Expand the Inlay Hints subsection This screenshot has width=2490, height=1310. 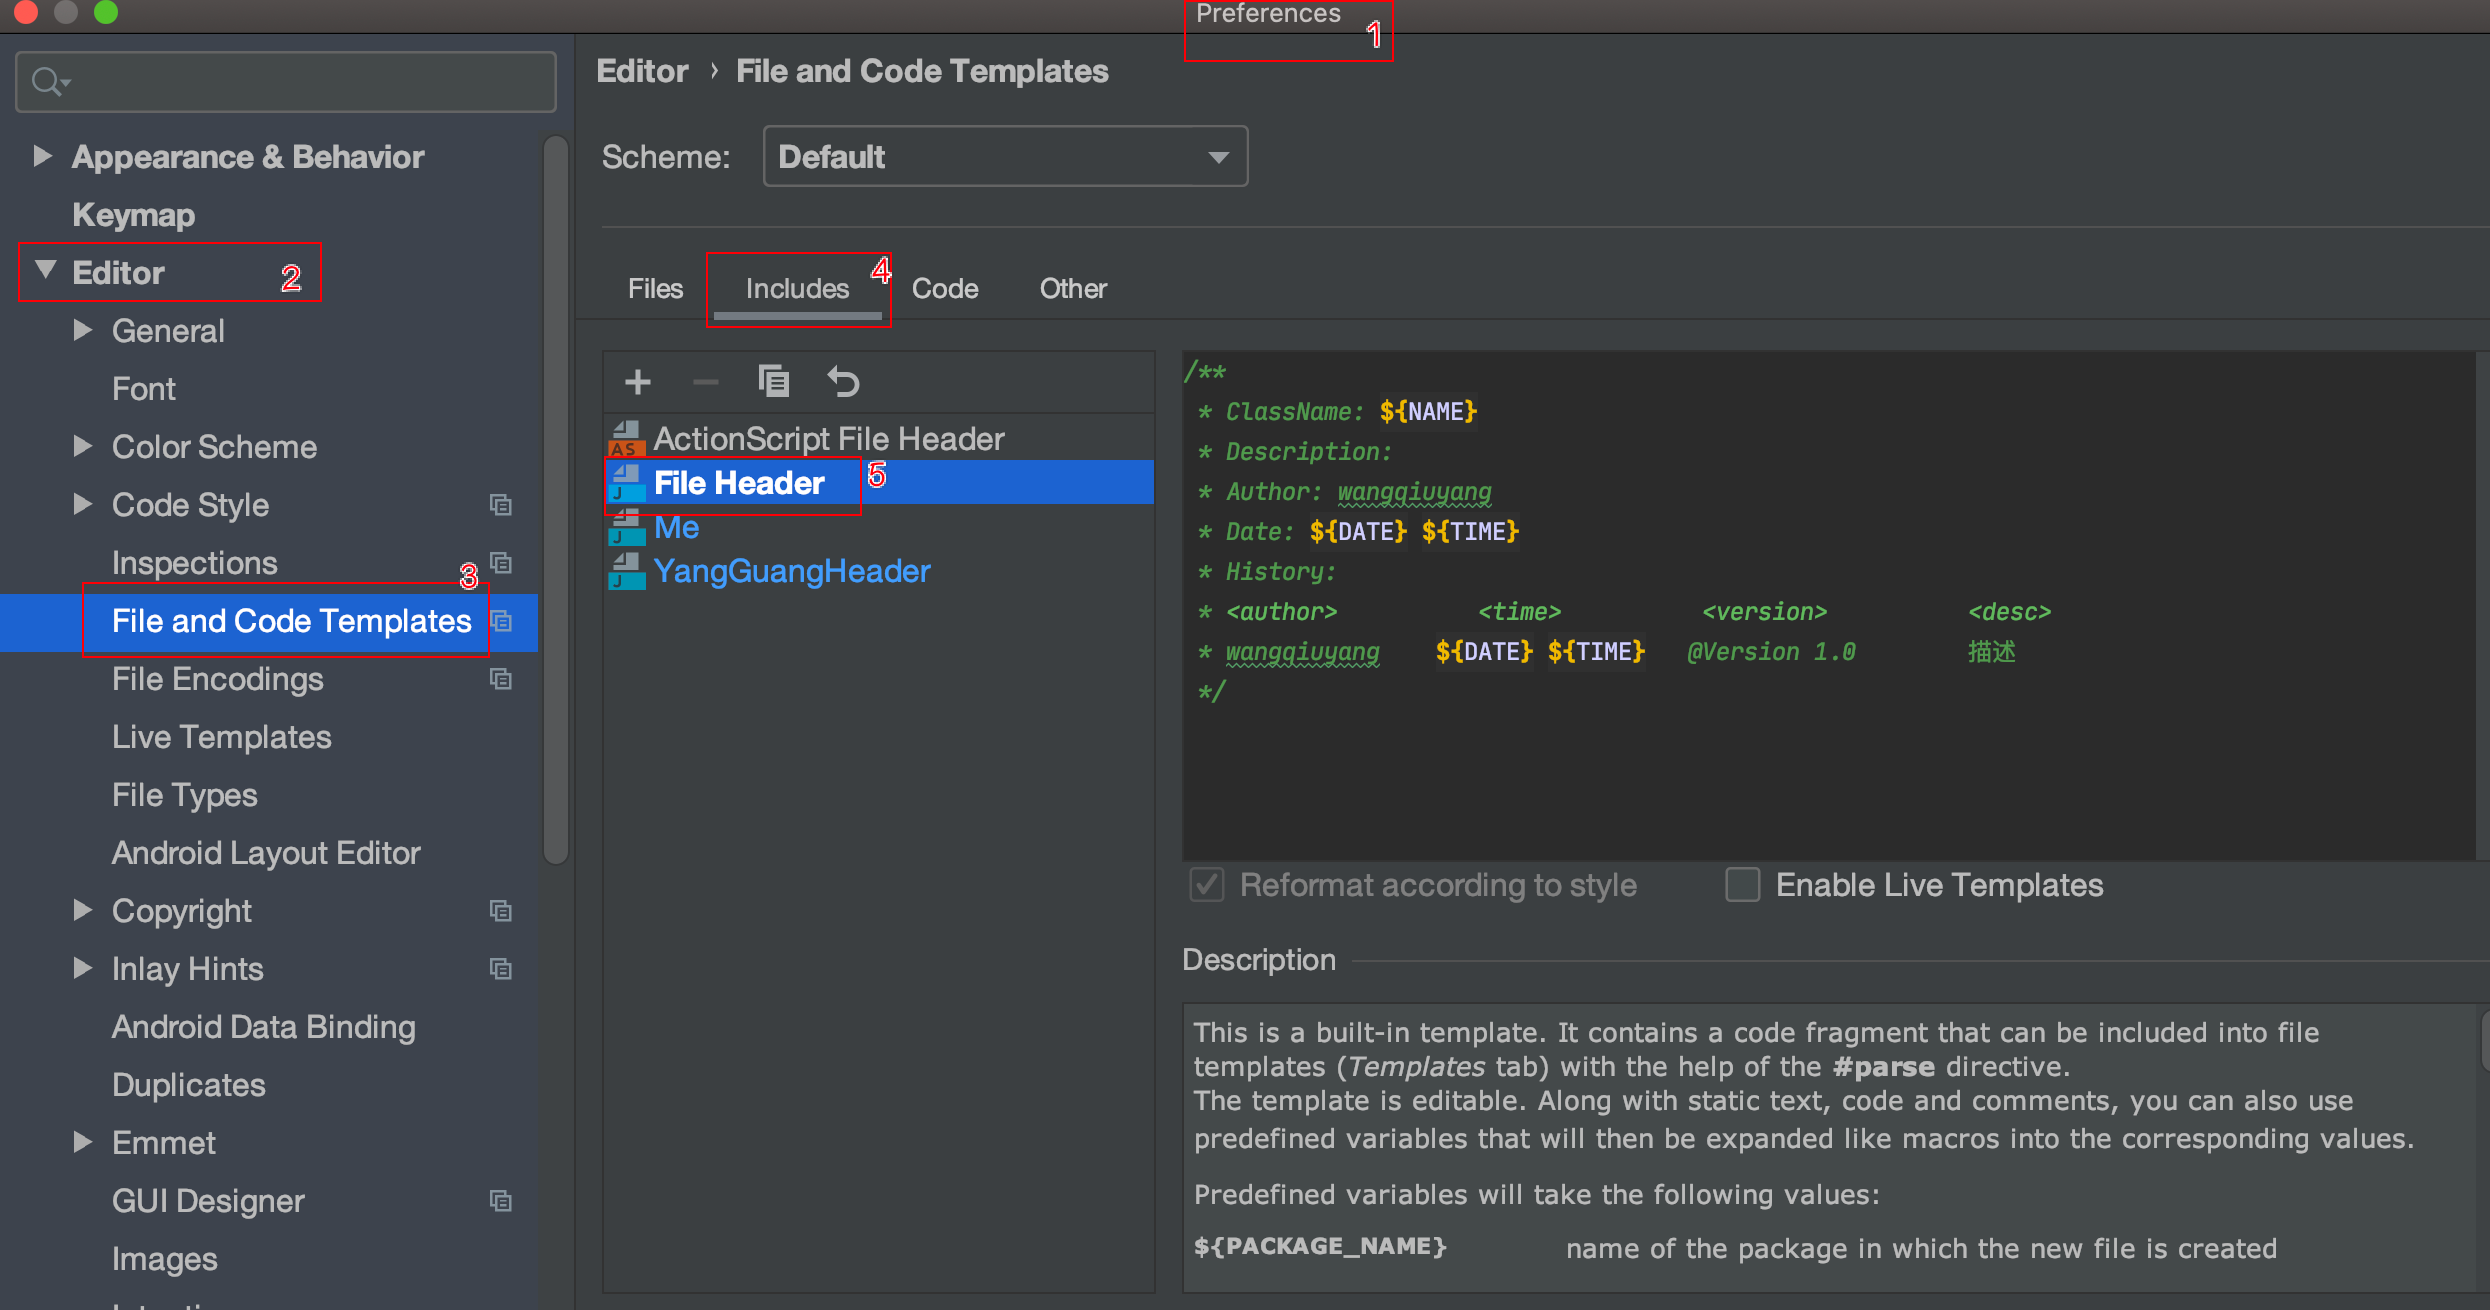pos(83,968)
